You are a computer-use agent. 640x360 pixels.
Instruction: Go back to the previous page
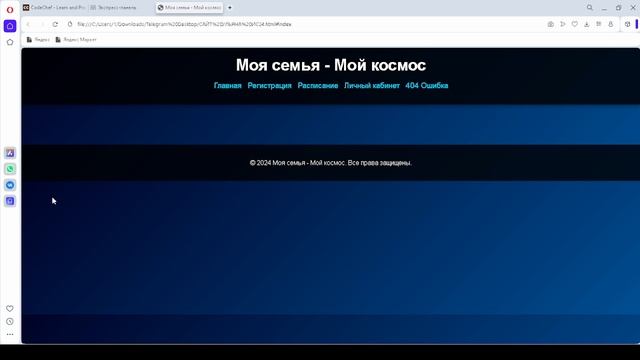point(28,24)
